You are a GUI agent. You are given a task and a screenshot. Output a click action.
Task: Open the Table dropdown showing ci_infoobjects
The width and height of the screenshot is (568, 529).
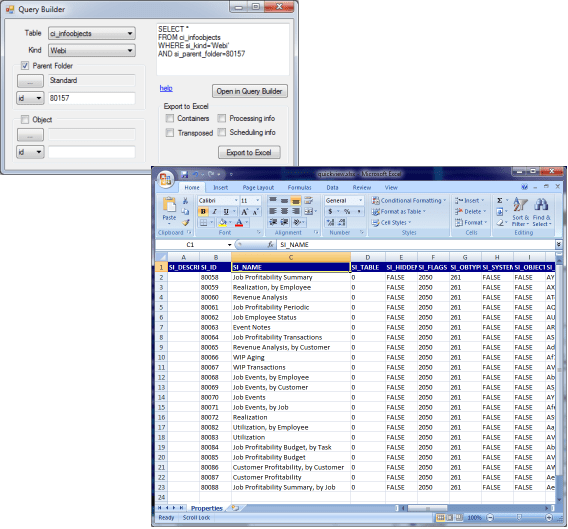click(x=92, y=33)
